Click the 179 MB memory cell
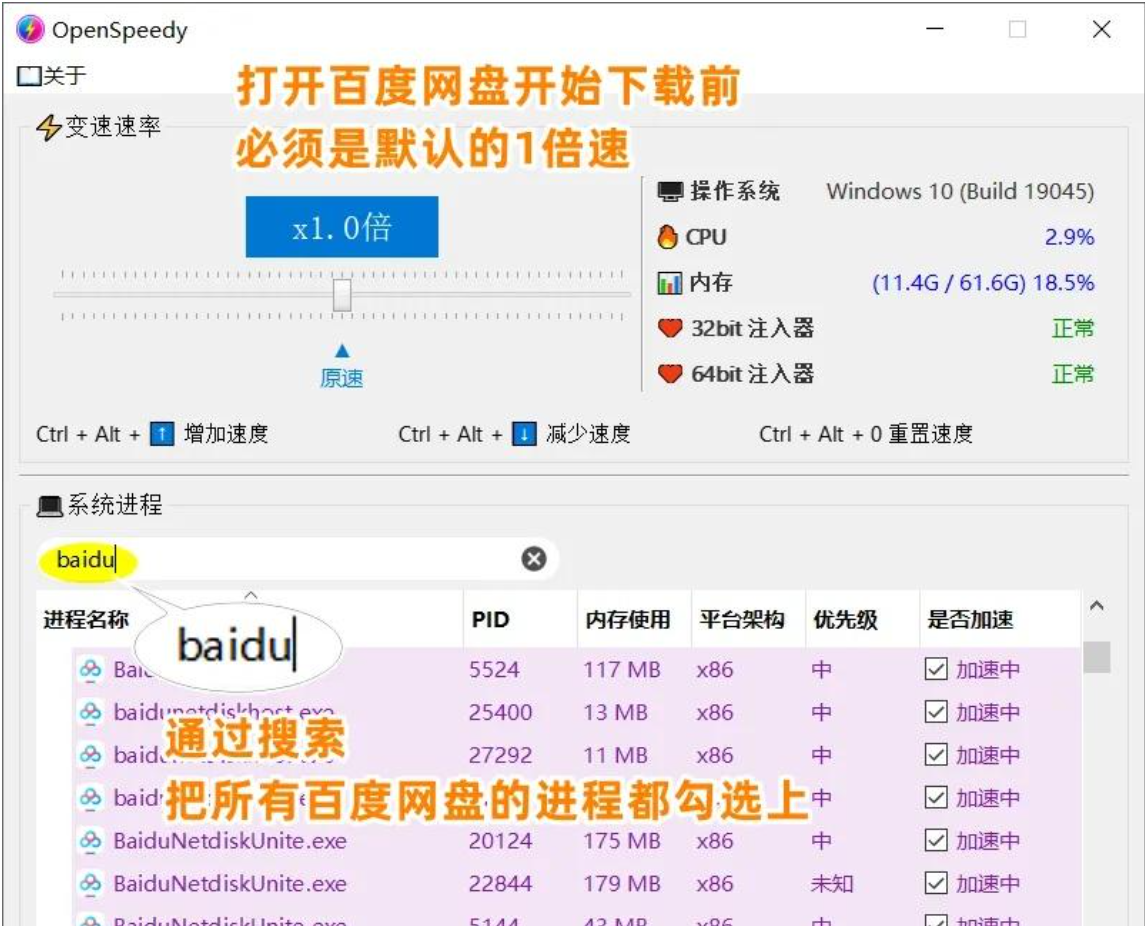Image resolution: width=1145 pixels, height=926 pixels. point(621,884)
